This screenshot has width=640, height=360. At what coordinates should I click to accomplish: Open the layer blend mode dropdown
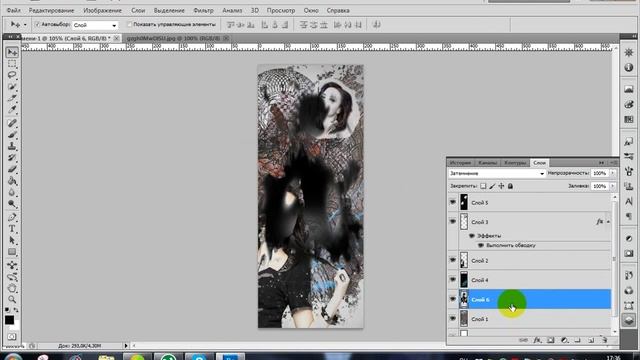[497, 173]
